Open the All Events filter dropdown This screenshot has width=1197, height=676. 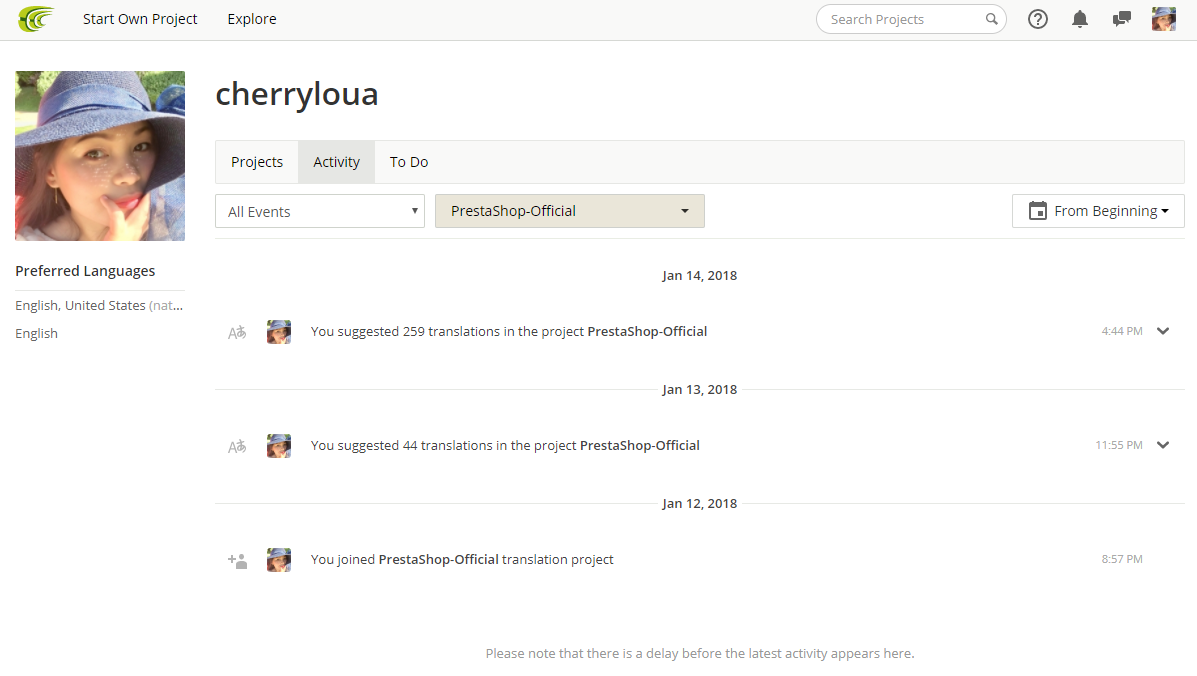click(x=320, y=211)
